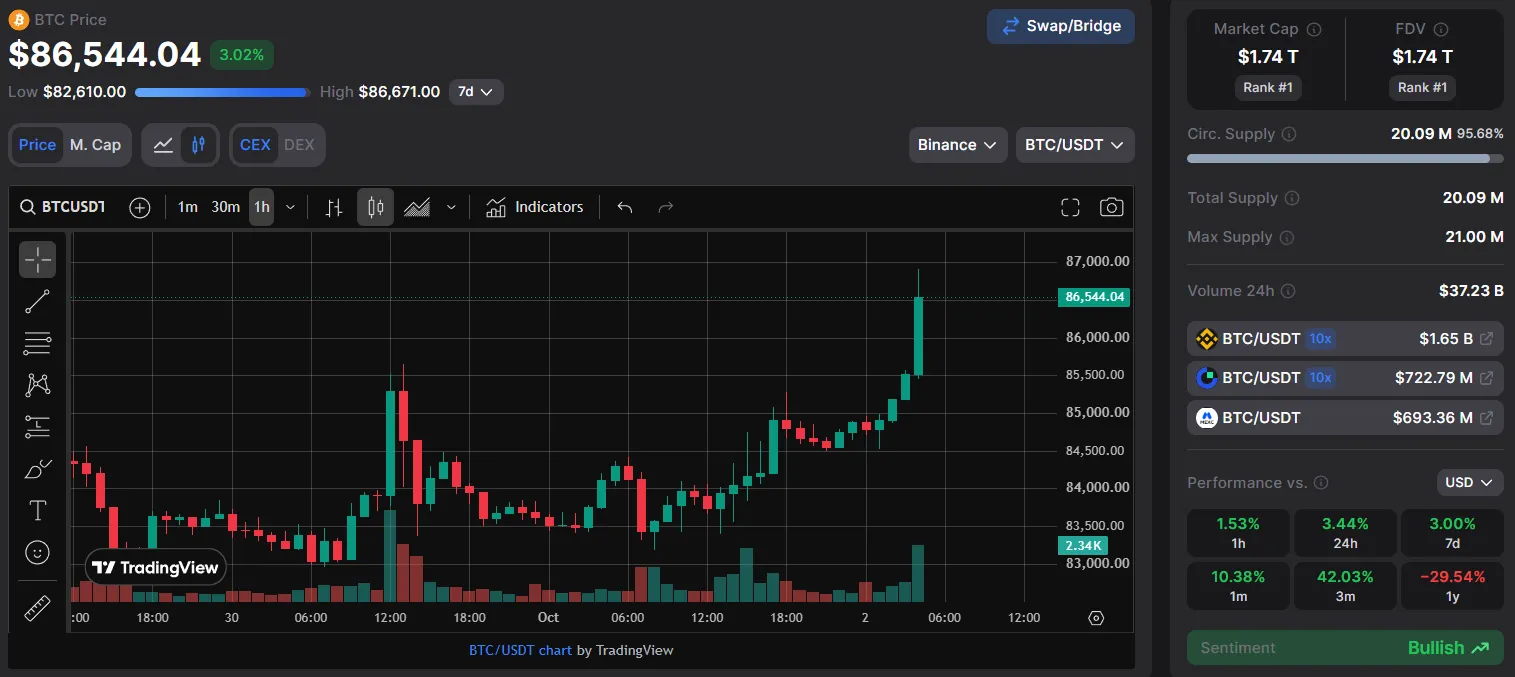
Task: Click the low-high price range bar
Action: [x=222, y=92]
